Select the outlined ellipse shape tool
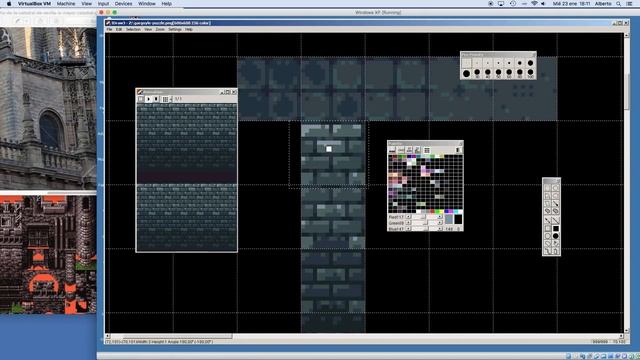 pyautogui.click(x=548, y=236)
